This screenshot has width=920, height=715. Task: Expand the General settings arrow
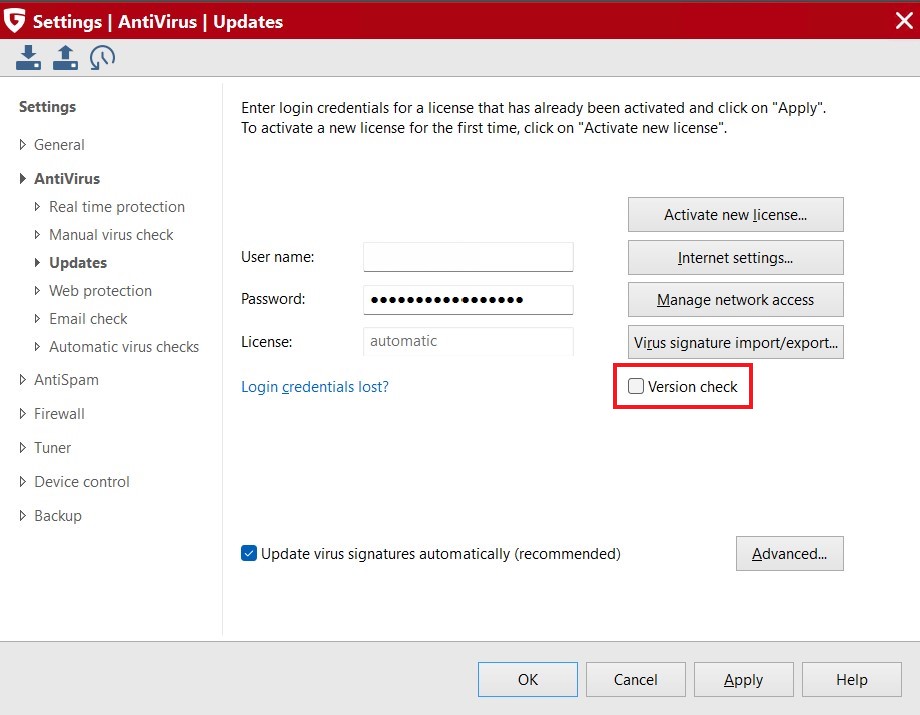click(22, 144)
